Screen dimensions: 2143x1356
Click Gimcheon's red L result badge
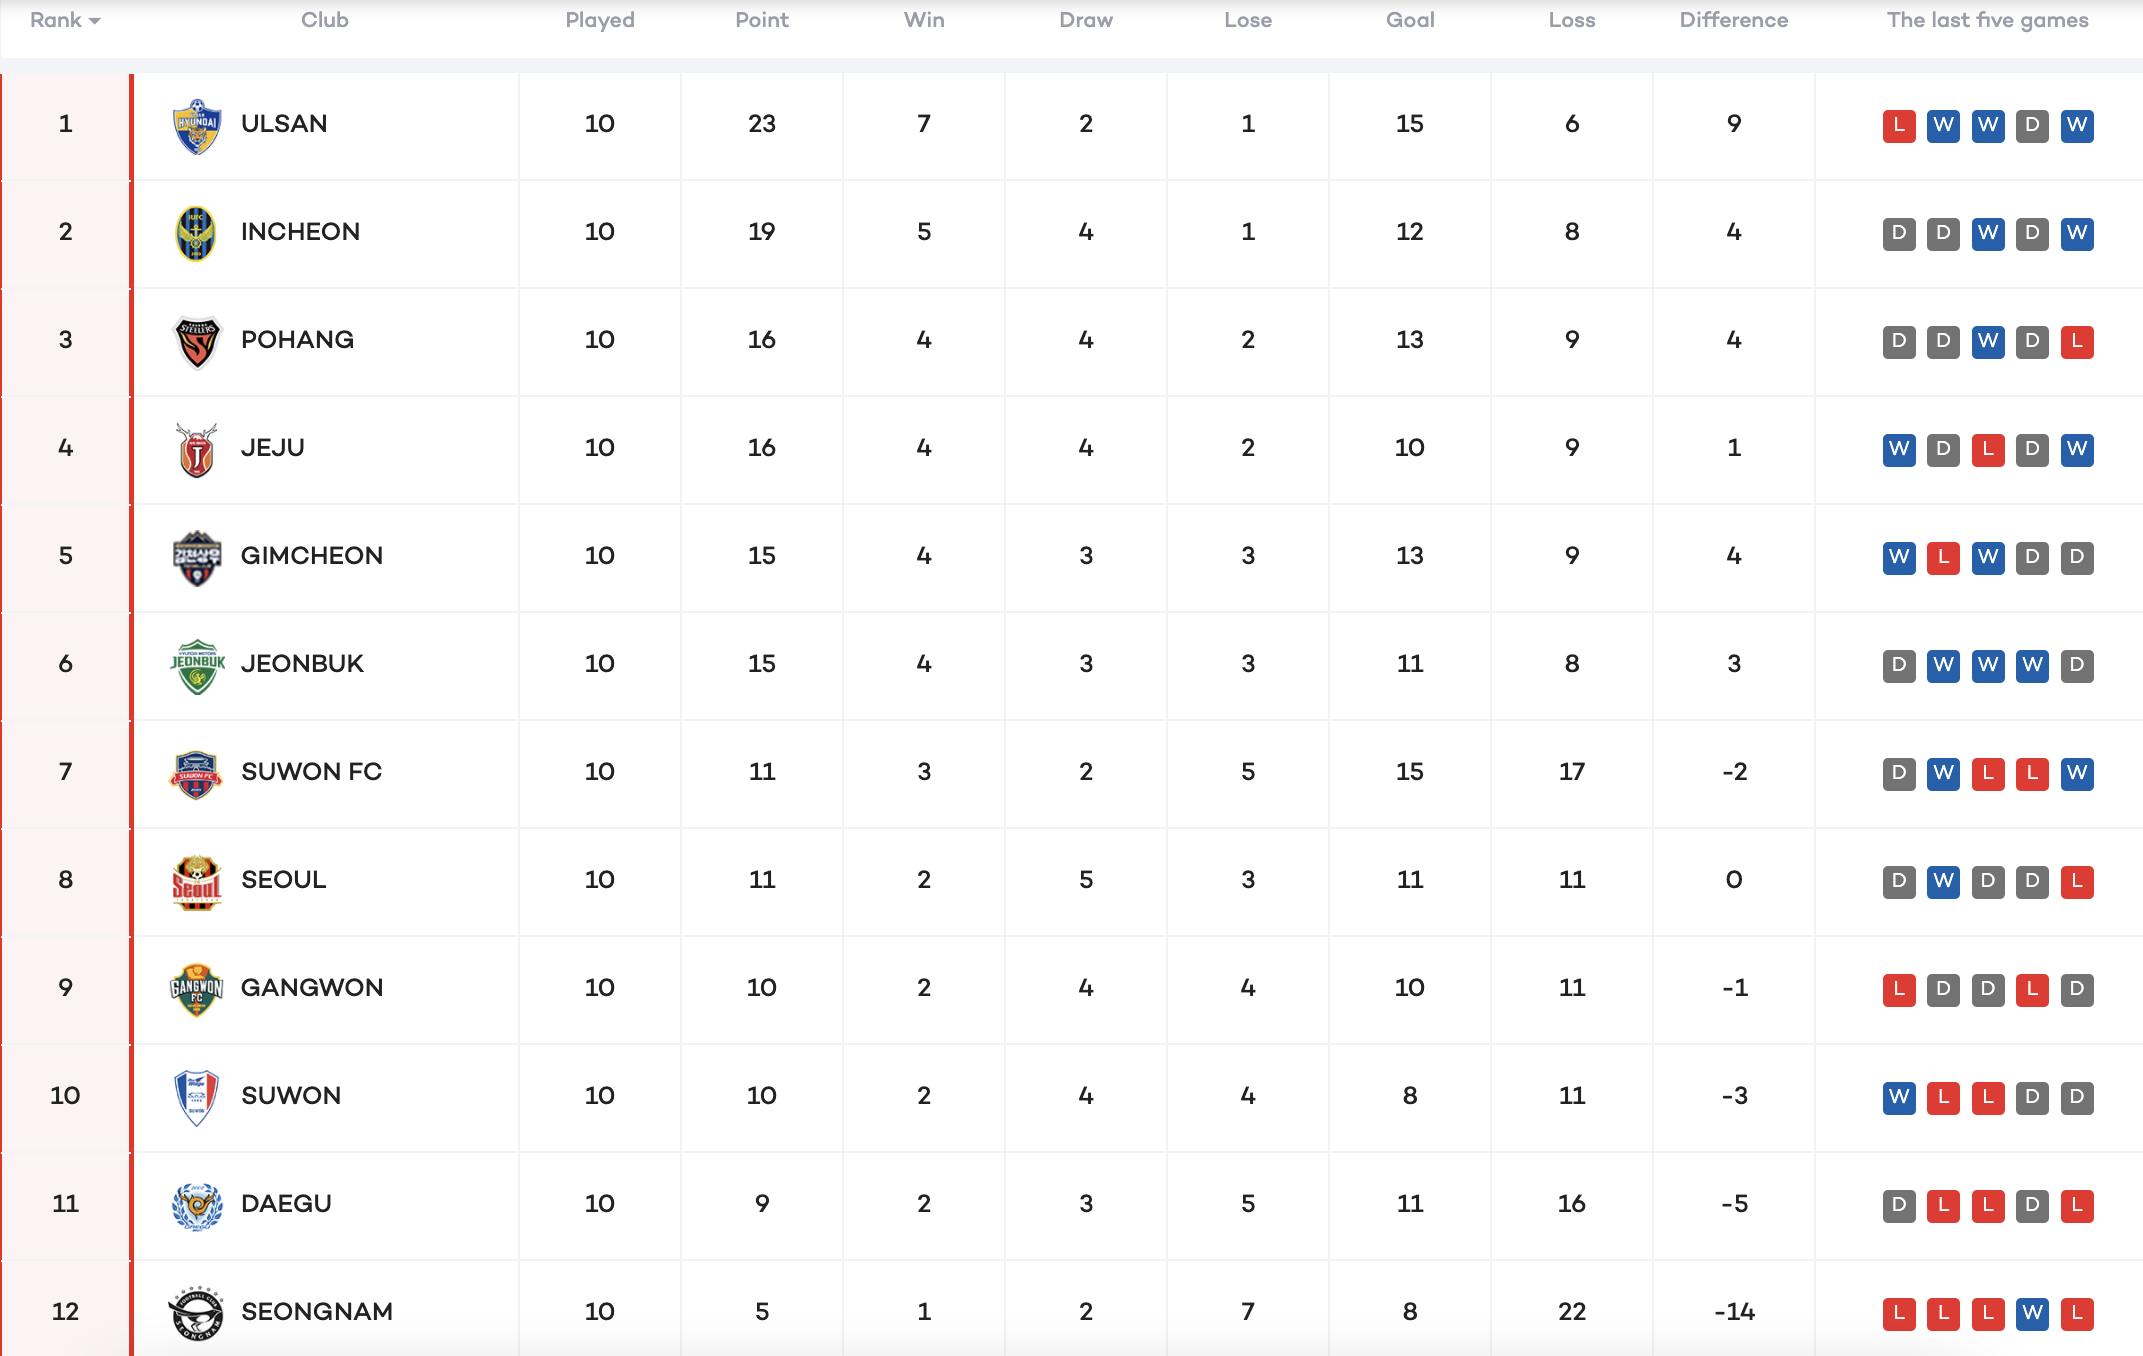click(1943, 557)
